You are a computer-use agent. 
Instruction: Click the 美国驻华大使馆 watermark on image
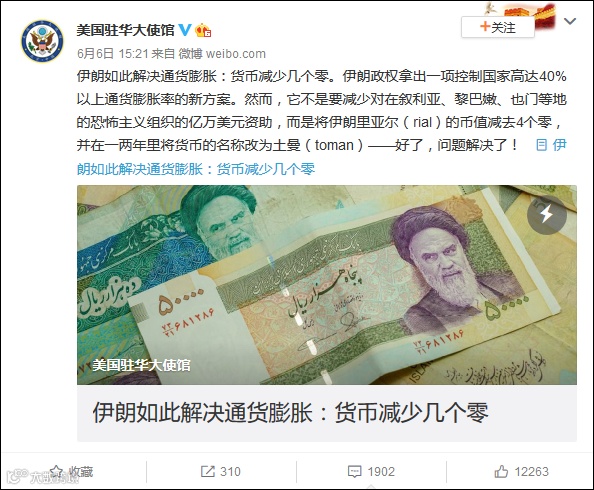click(x=141, y=365)
